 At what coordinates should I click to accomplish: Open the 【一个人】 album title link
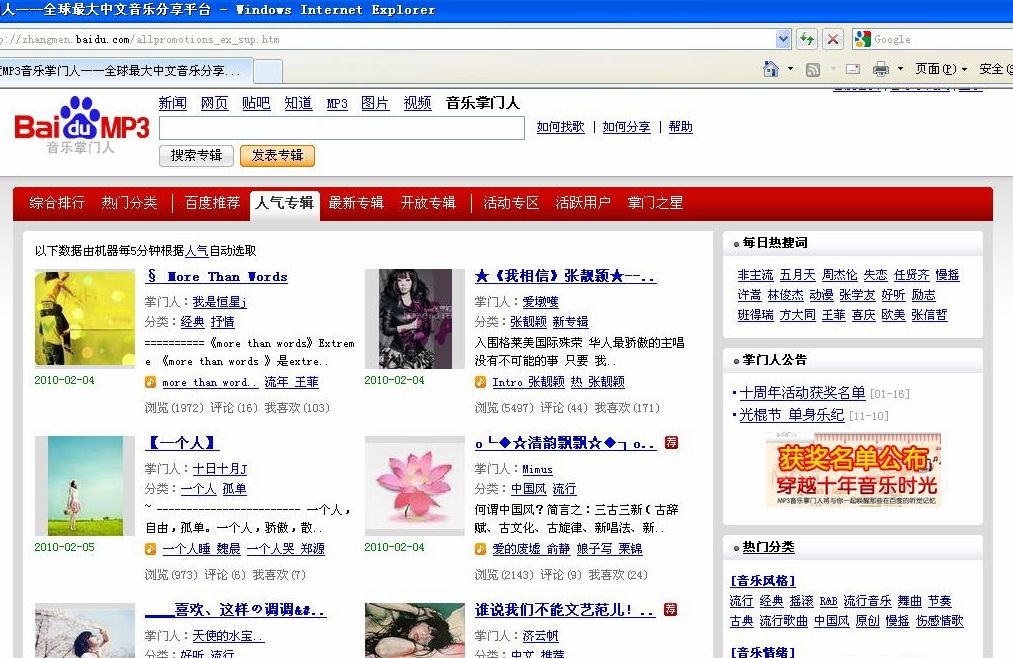[x=182, y=442]
